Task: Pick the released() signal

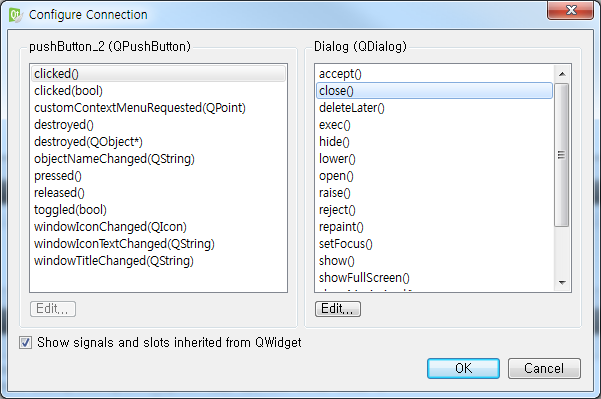Action: (x=59, y=193)
